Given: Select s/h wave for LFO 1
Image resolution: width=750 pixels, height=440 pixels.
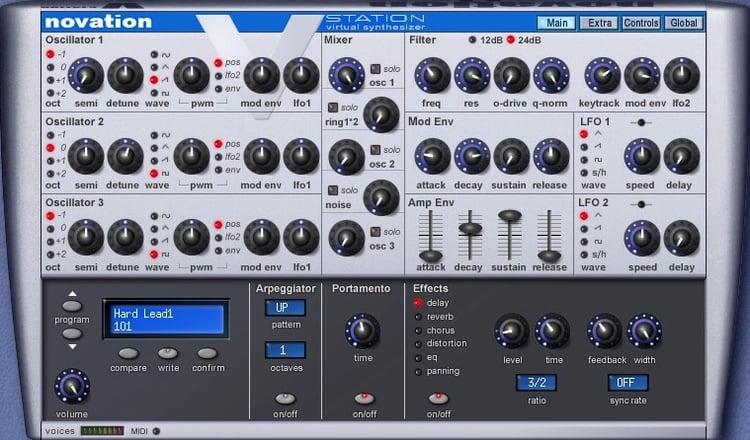Looking at the screenshot, I should pyautogui.click(x=584, y=173).
